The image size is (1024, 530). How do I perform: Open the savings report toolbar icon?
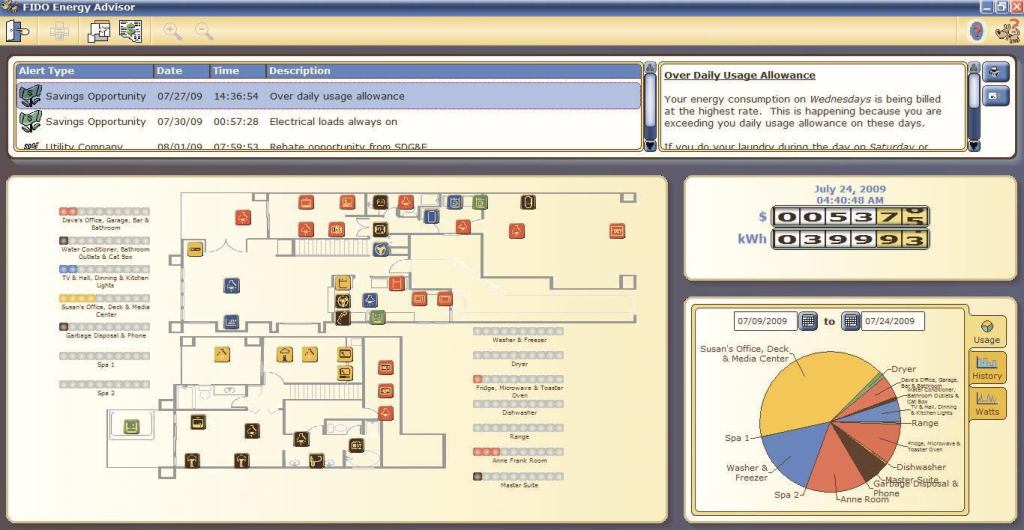[x=129, y=32]
